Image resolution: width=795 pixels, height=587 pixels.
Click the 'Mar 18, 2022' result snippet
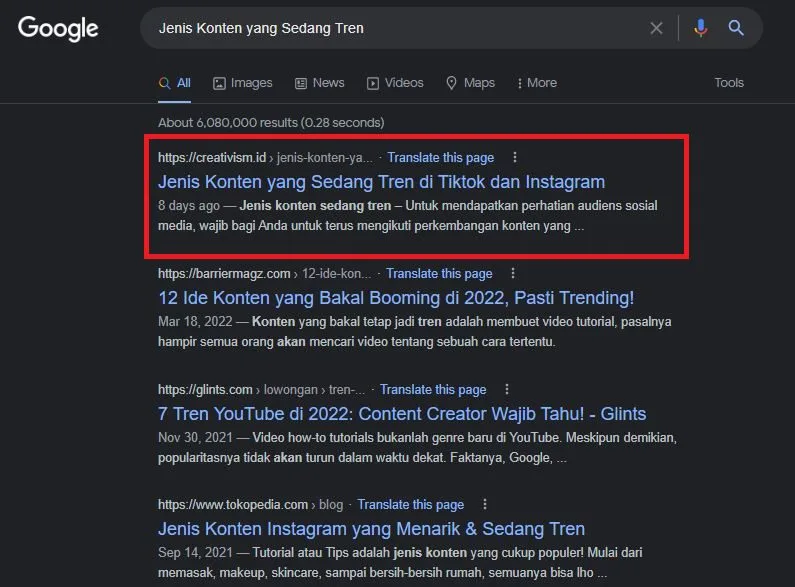pyautogui.click(x=415, y=332)
